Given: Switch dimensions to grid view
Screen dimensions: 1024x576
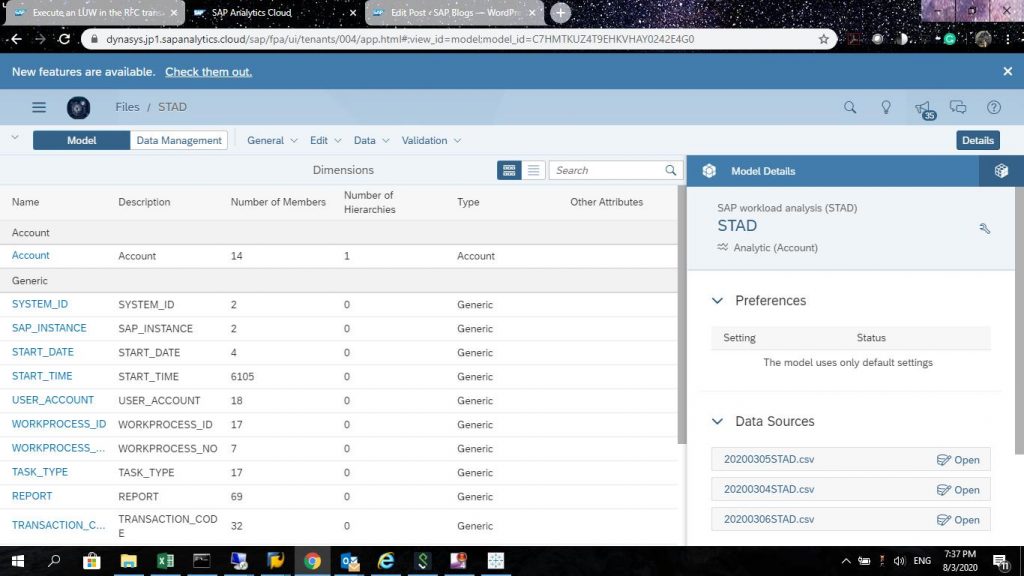Looking at the screenshot, I should pyautogui.click(x=509, y=170).
